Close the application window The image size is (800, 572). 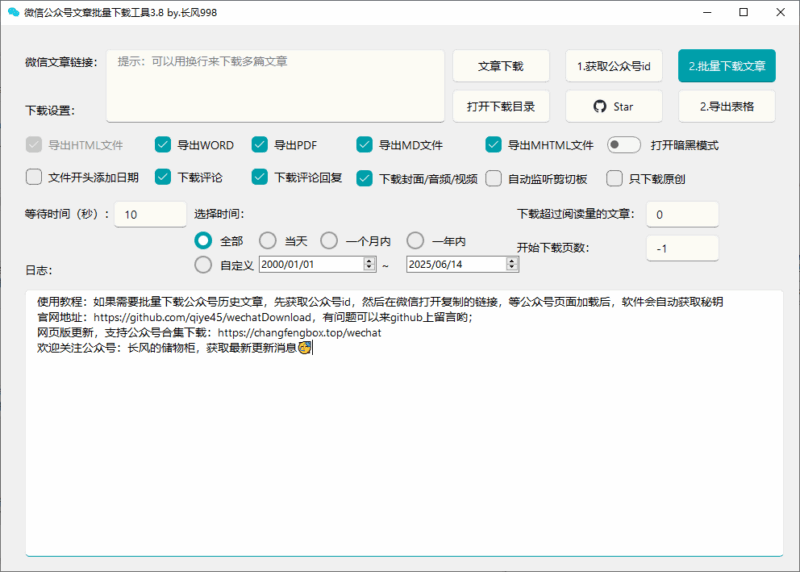tap(781, 12)
